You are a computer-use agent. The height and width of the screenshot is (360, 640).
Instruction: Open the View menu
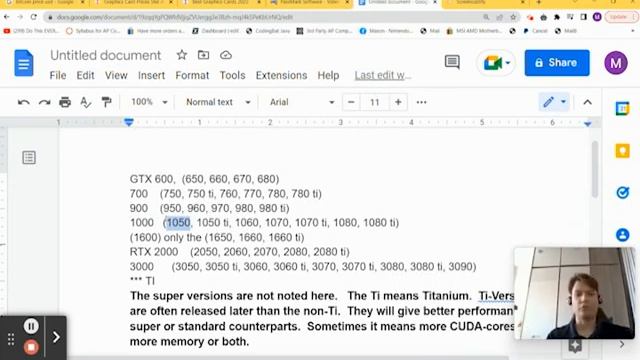116,76
